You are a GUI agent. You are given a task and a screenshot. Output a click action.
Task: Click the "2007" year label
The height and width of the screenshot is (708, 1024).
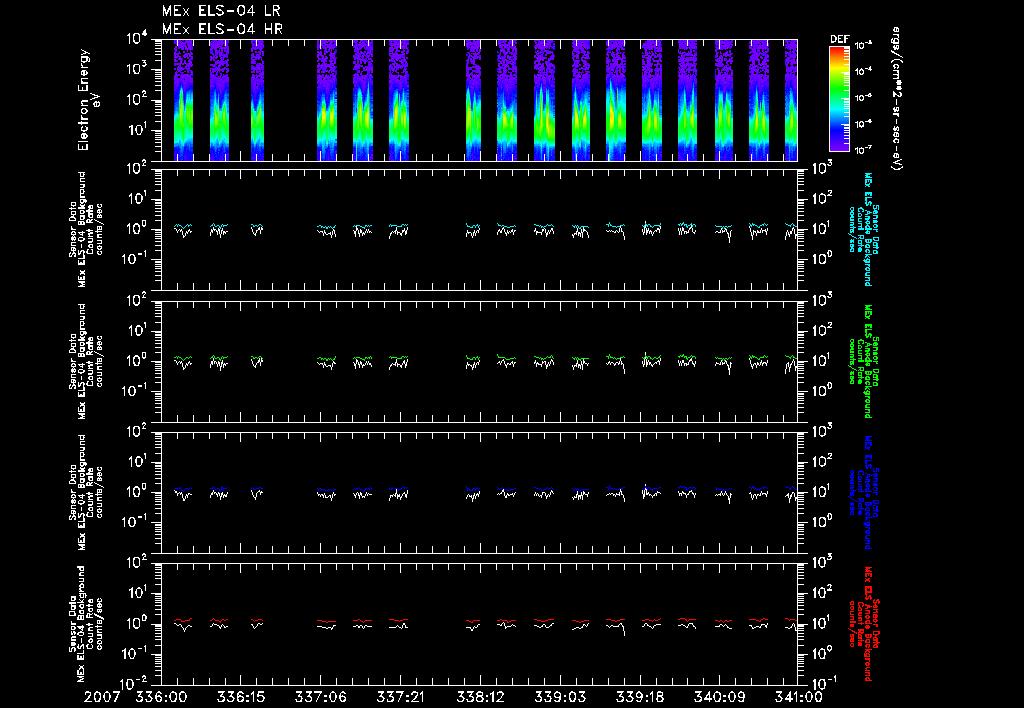point(102,697)
